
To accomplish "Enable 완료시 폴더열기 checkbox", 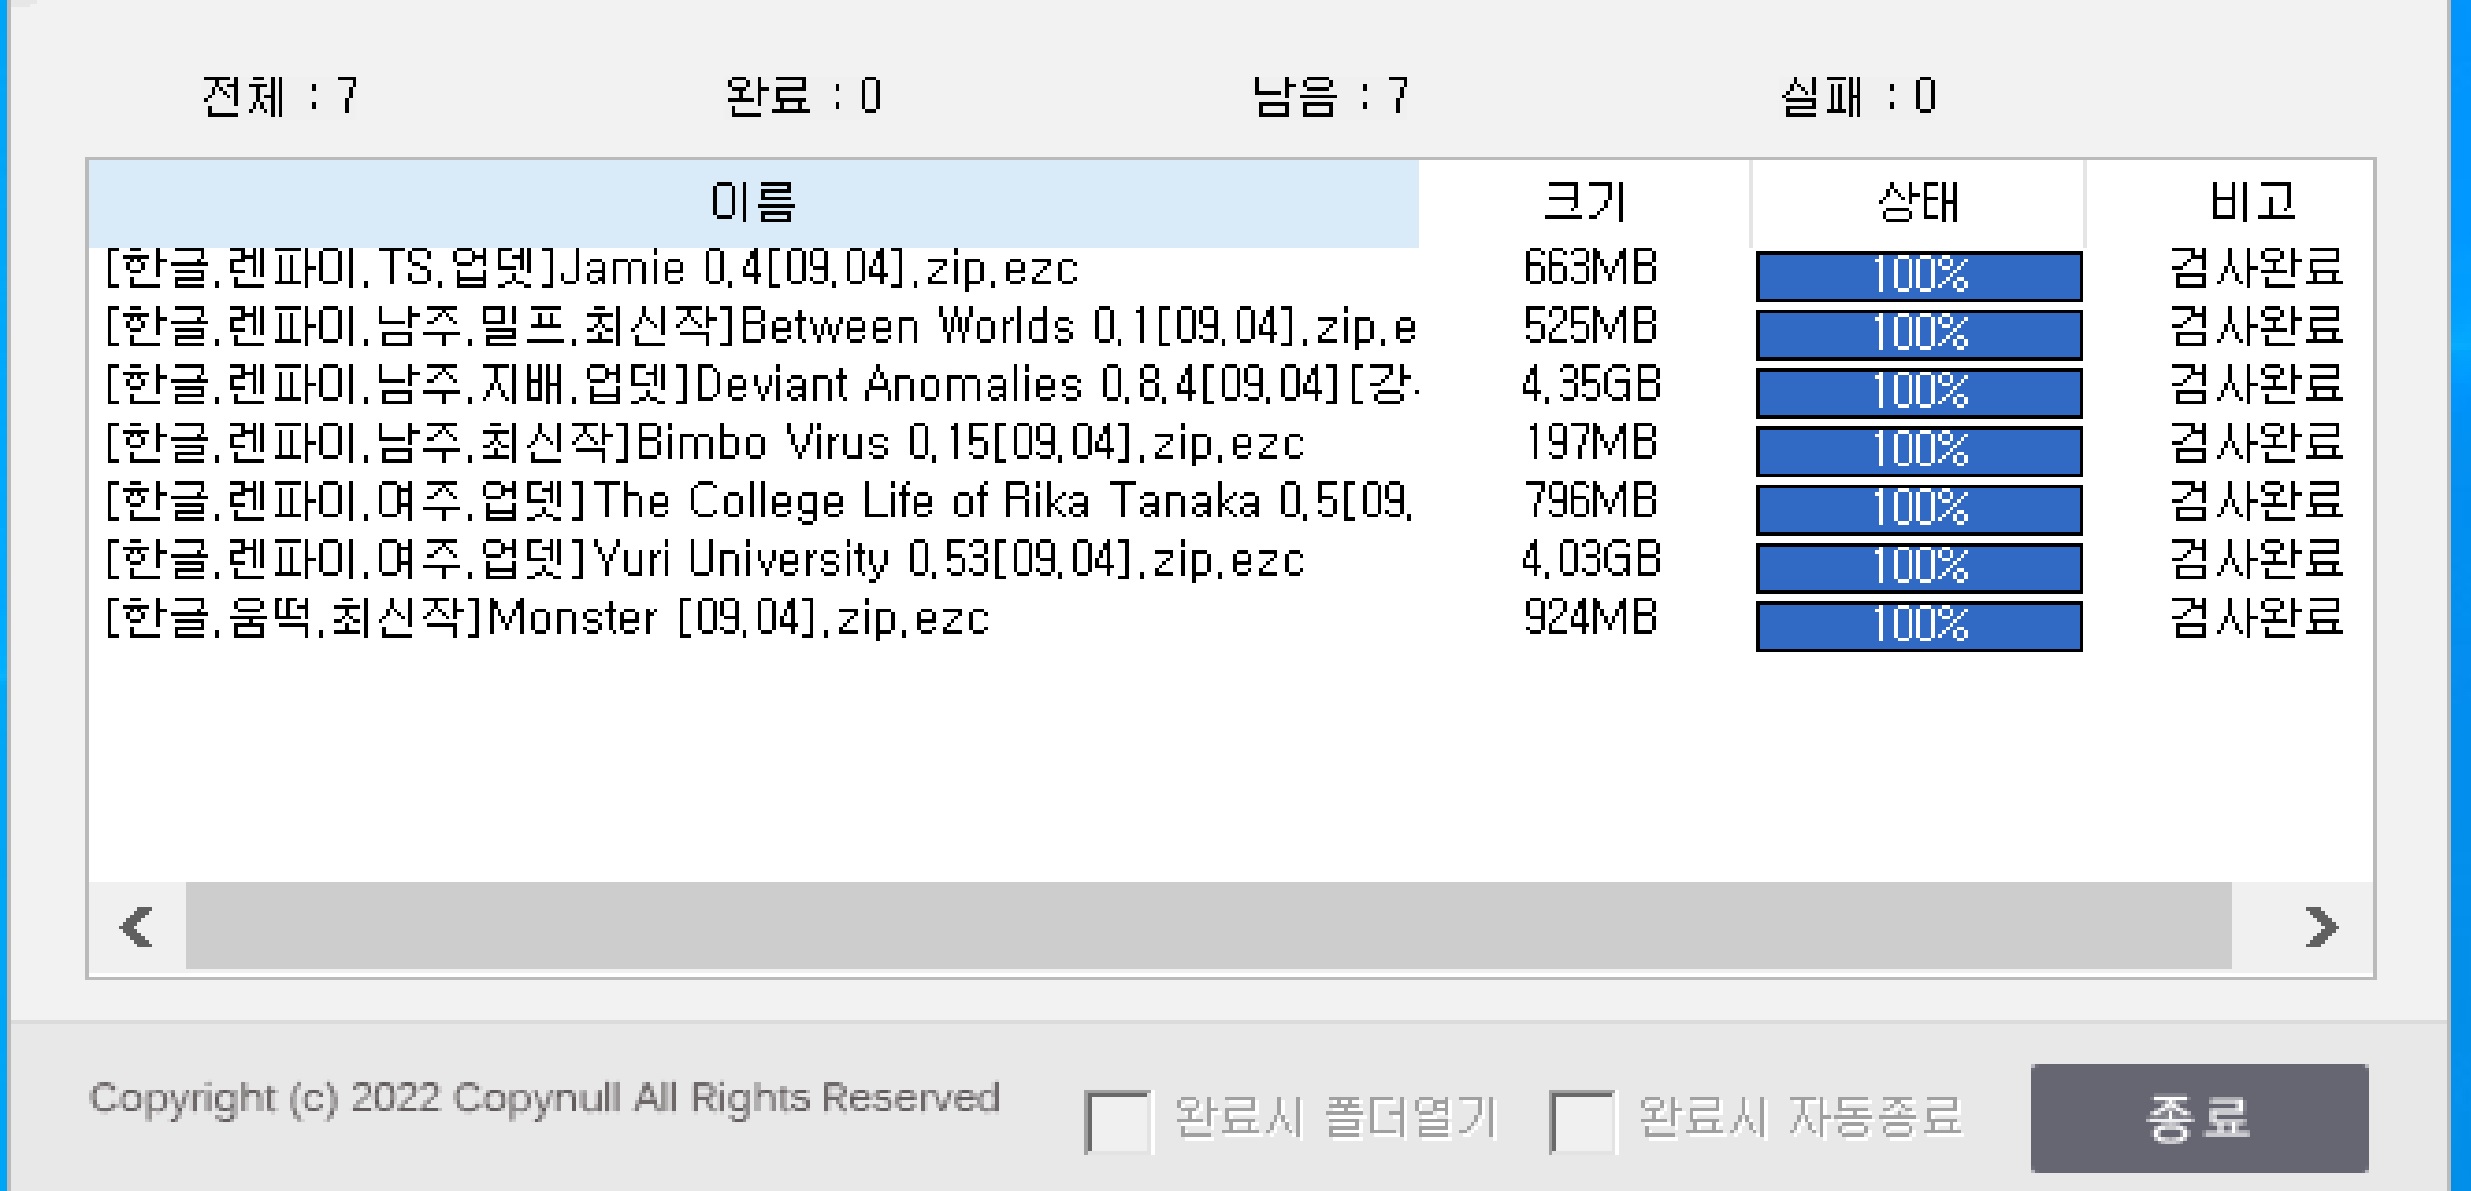I will (x=1116, y=1122).
